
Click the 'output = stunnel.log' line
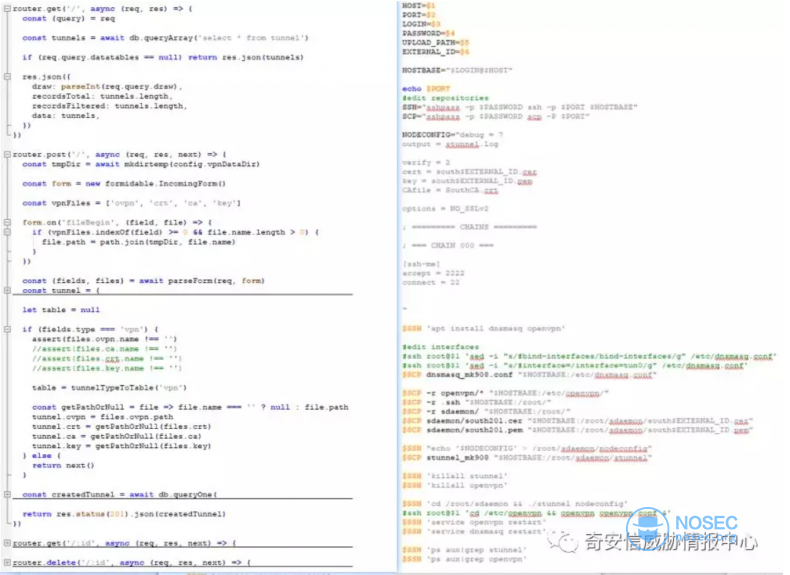[450, 144]
